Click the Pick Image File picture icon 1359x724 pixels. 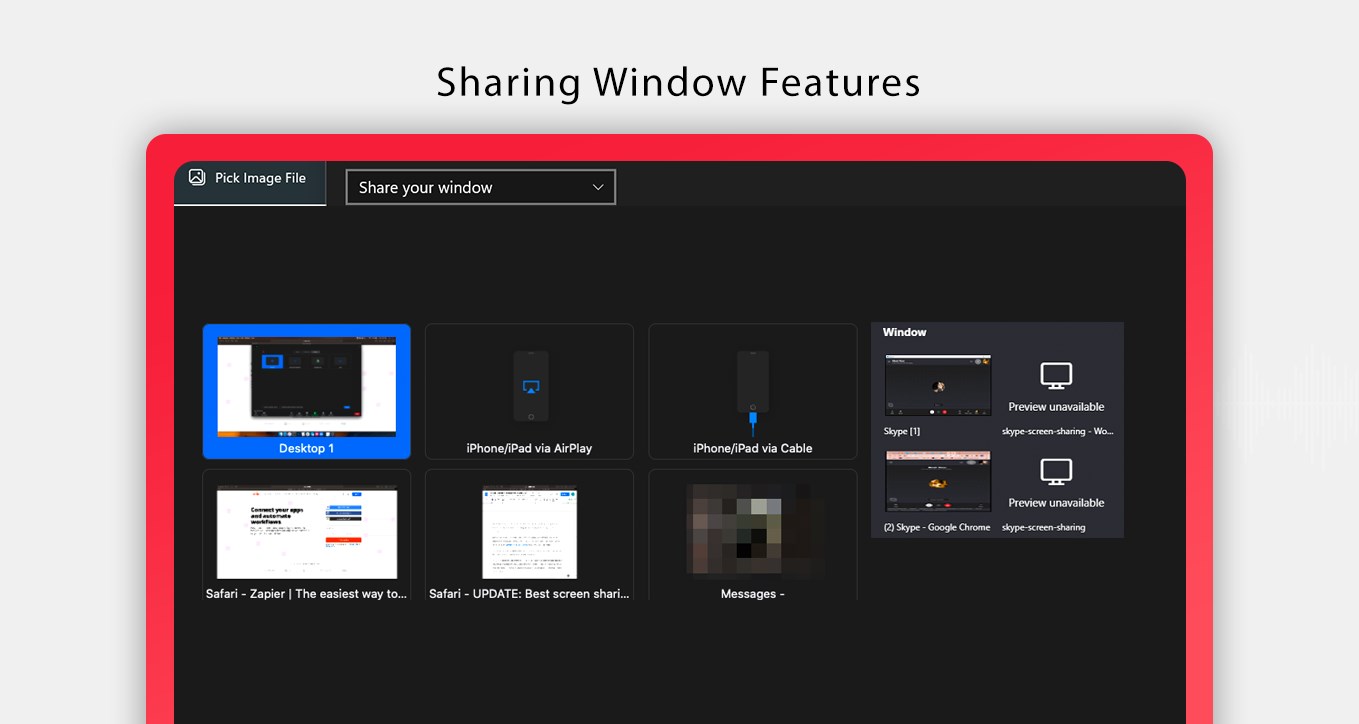(197, 177)
